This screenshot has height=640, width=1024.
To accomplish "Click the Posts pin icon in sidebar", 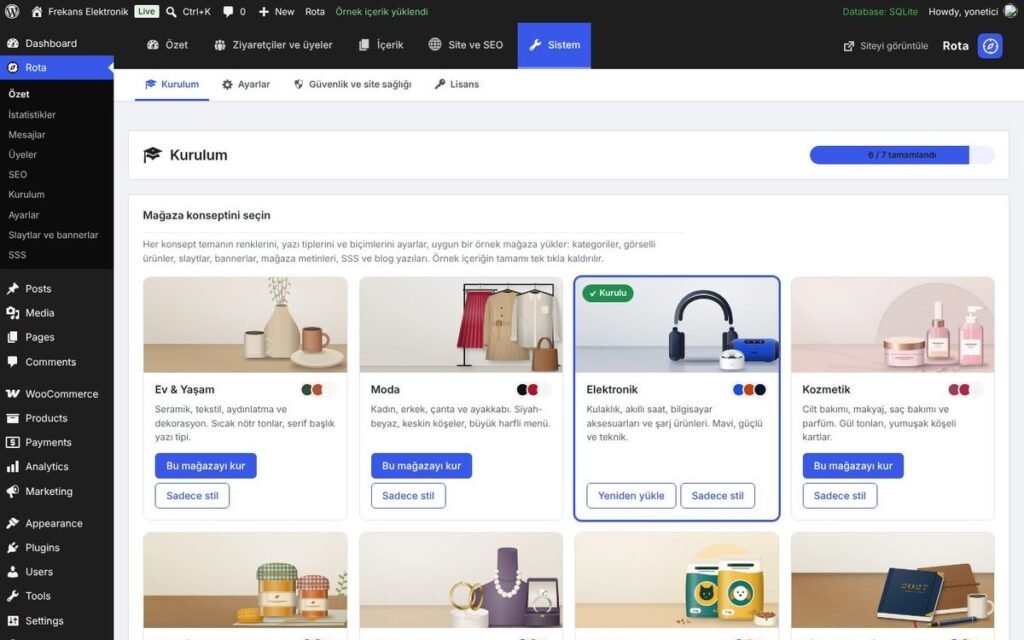I will pyautogui.click(x=12, y=288).
